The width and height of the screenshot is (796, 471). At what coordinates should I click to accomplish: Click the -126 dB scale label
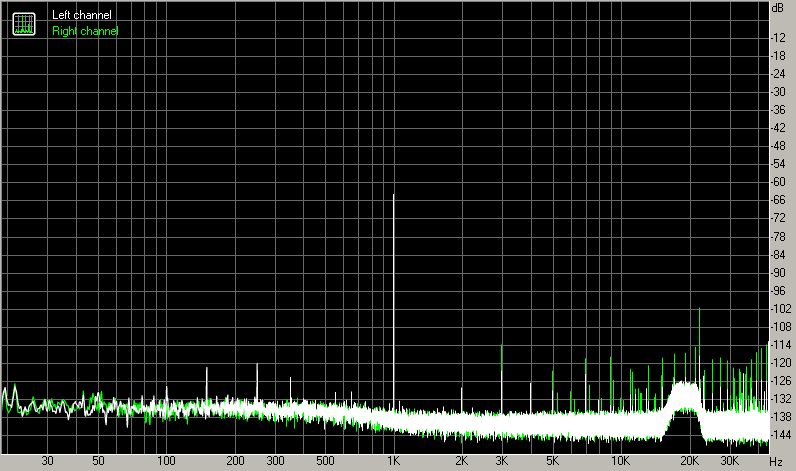(x=781, y=381)
